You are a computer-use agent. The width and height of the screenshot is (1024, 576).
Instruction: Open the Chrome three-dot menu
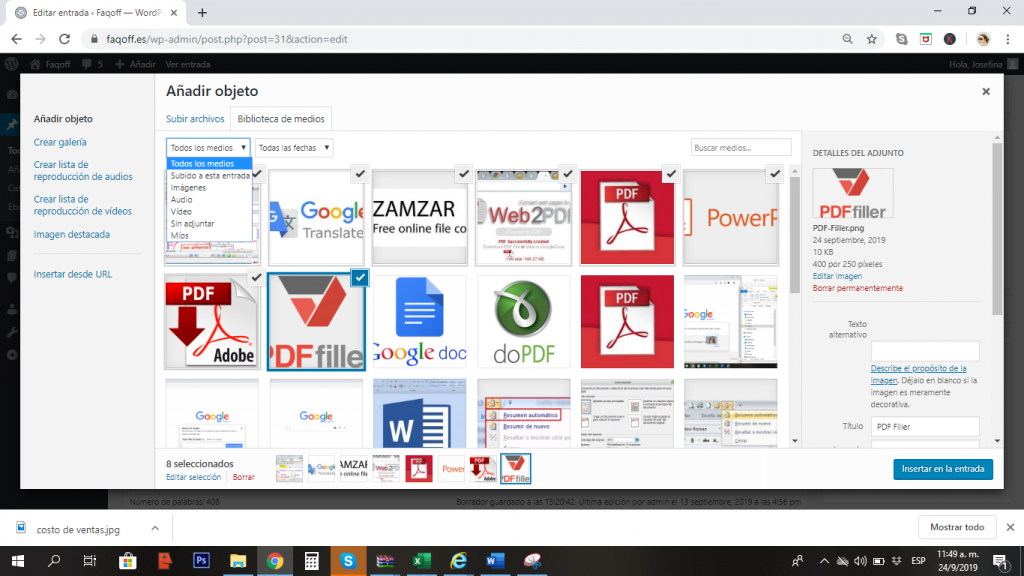1008,39
